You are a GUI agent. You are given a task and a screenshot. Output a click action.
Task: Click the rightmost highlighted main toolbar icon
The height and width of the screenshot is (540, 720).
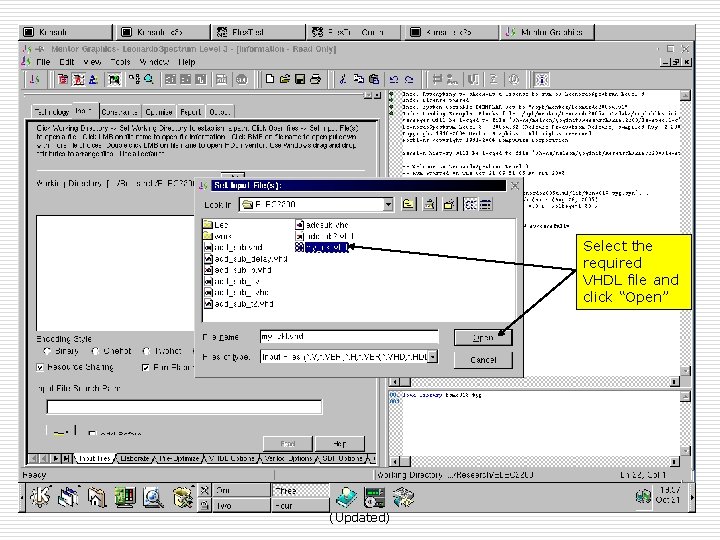pos(542,79)
